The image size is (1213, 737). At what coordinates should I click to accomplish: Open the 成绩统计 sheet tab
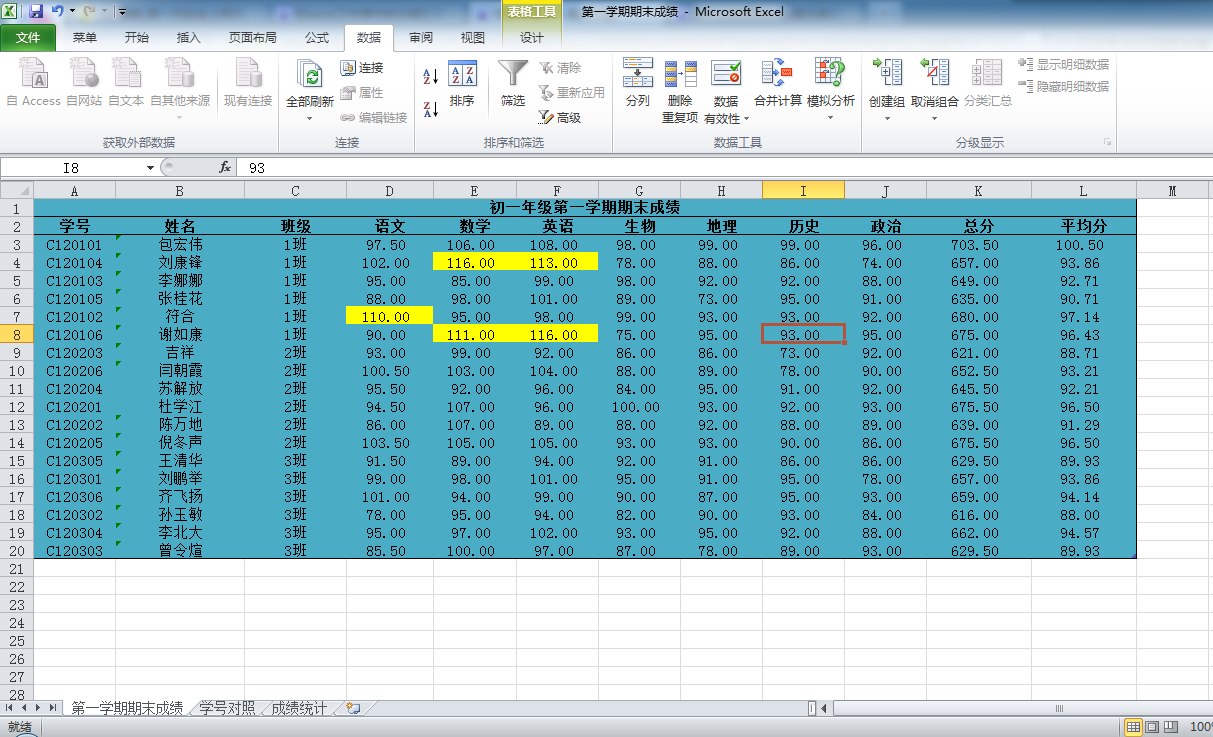(x=299, y=708)
